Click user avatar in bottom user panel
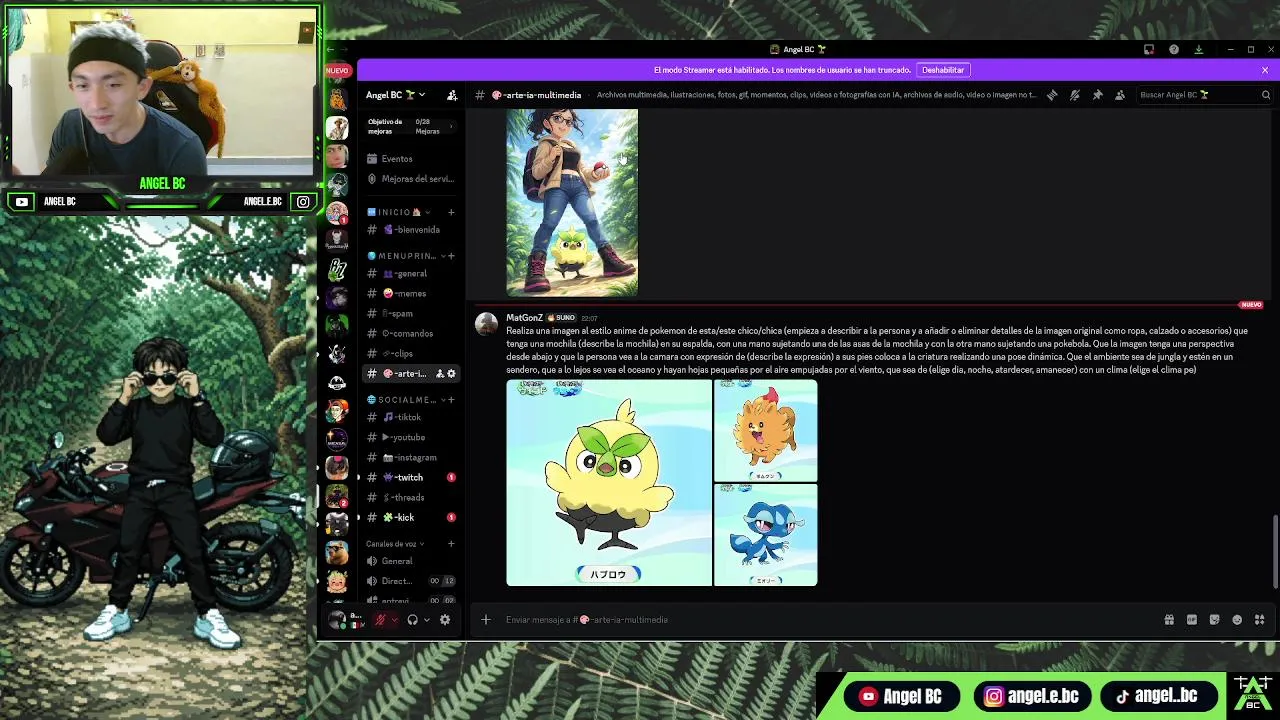This screenshot has height=720, width=1280. pyautogui.click(x=337, y=620)
